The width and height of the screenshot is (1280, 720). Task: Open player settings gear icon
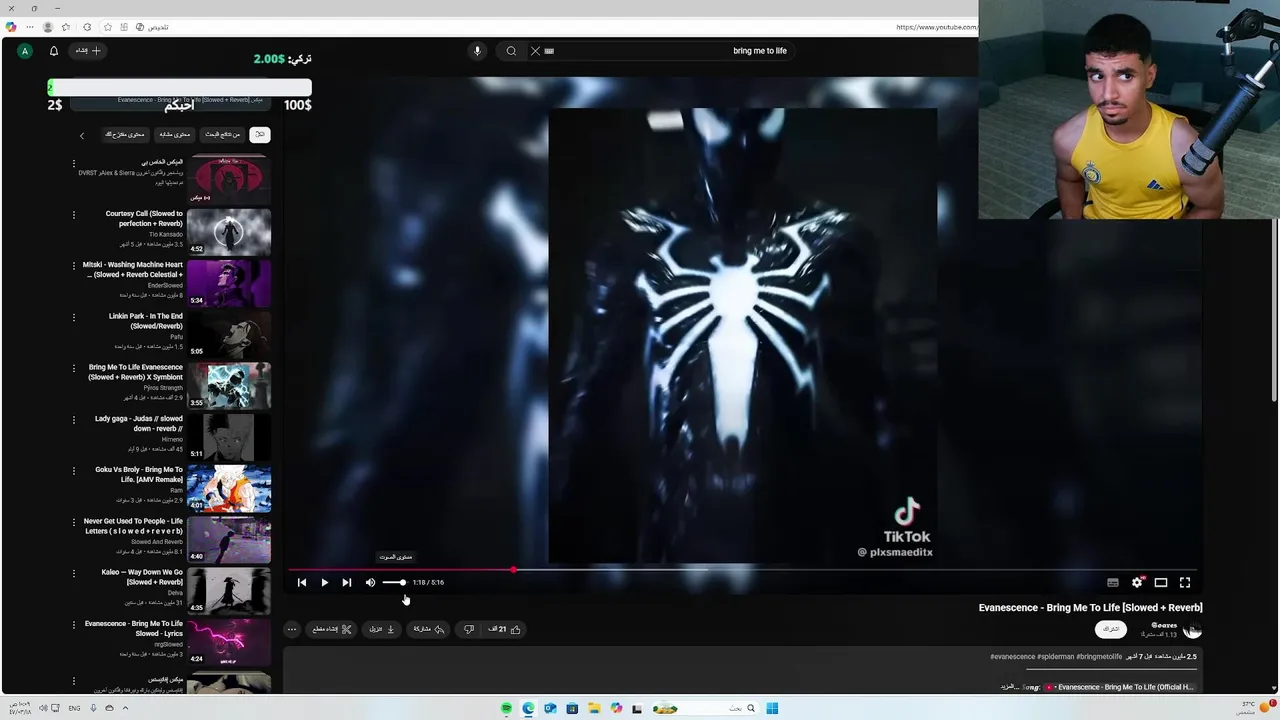(1137, 582)
